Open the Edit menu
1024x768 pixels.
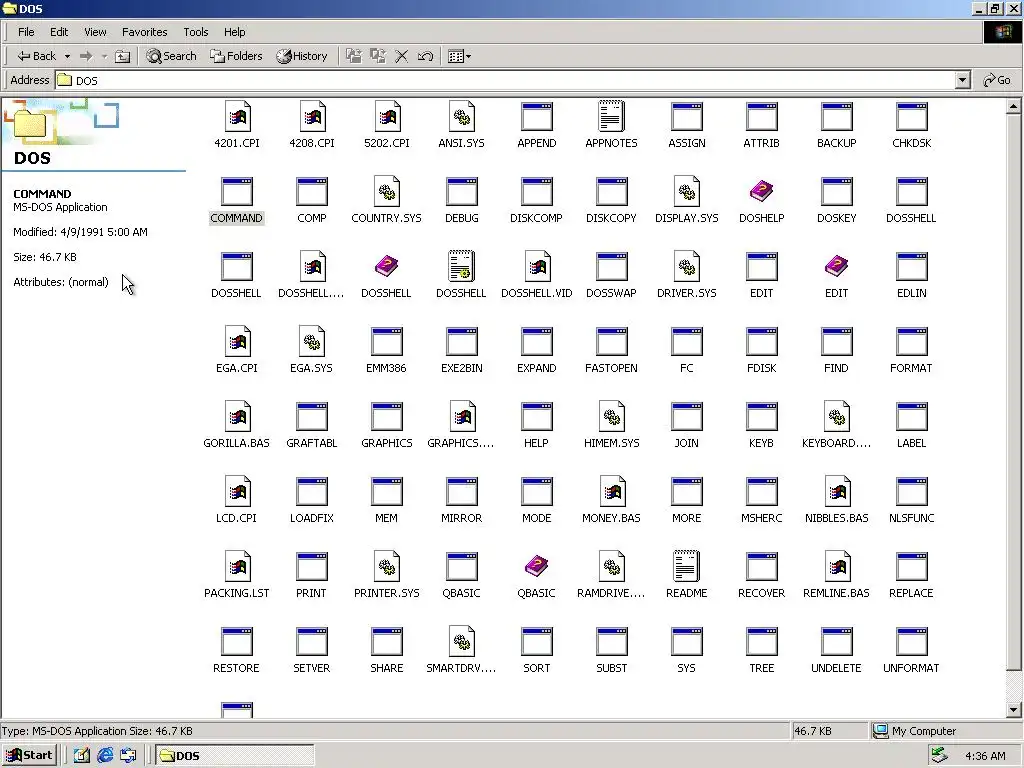[59, 32]
